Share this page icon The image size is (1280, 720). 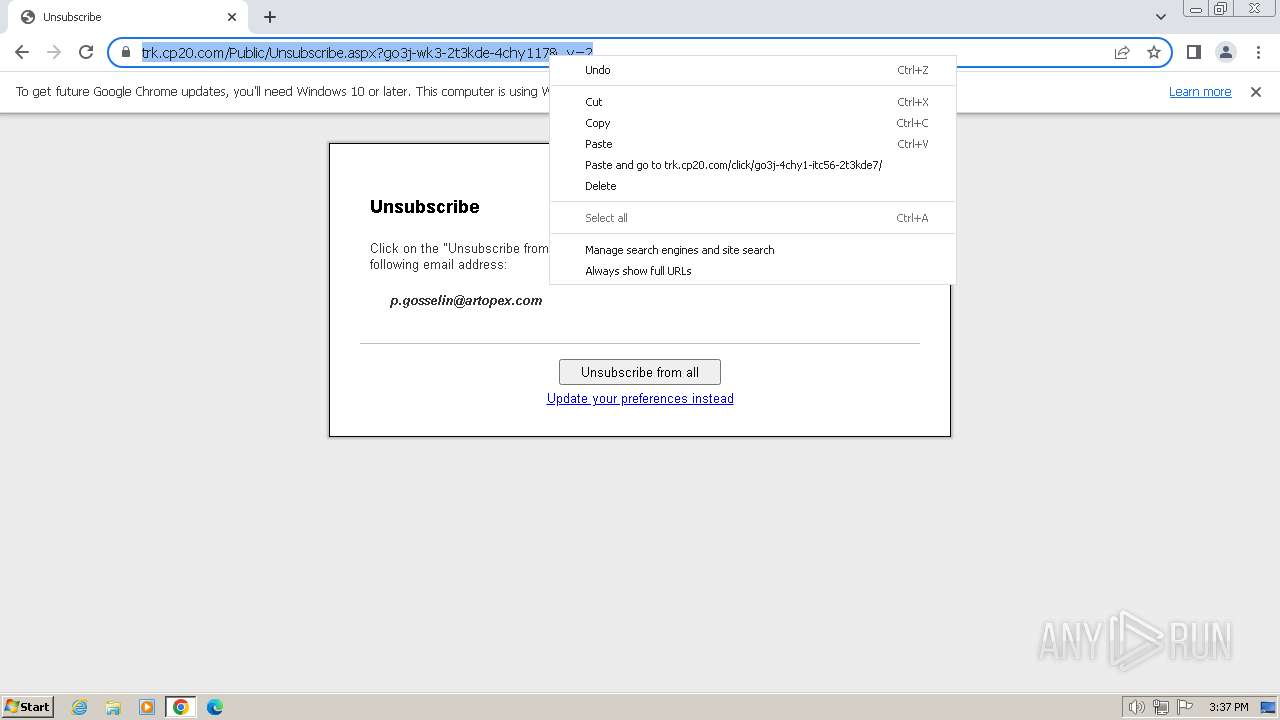tap(1122, 52)
